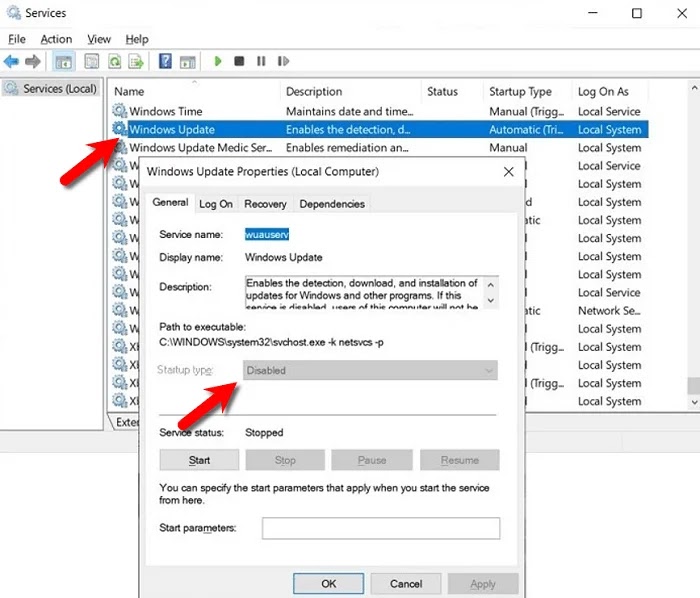
Task: Go forward using the right arrow icon
Action: click(x=33, y=61)
